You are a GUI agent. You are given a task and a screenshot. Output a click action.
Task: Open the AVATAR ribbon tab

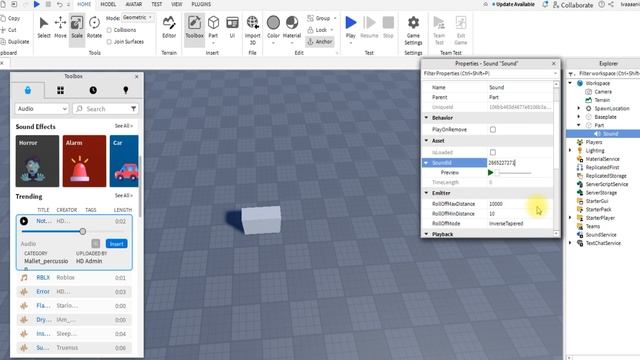coord(134,4)
